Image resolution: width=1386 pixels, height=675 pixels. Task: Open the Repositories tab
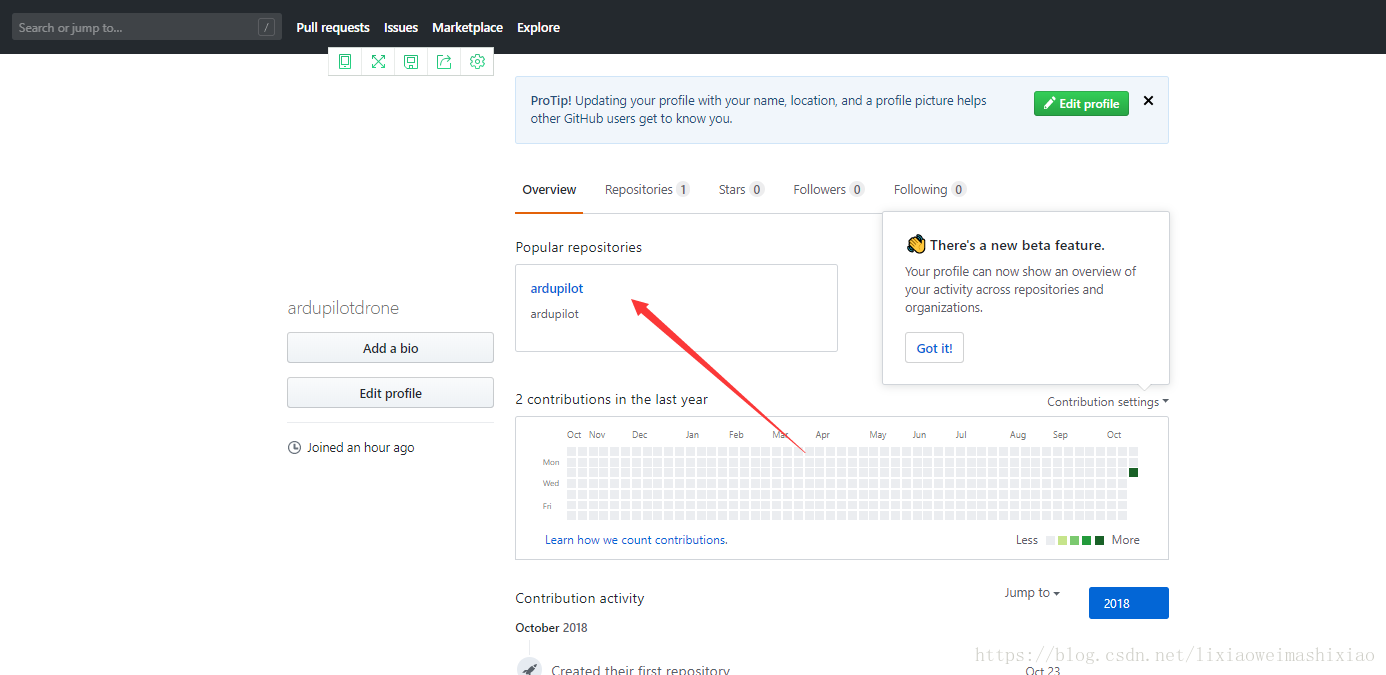click(647, 190)
